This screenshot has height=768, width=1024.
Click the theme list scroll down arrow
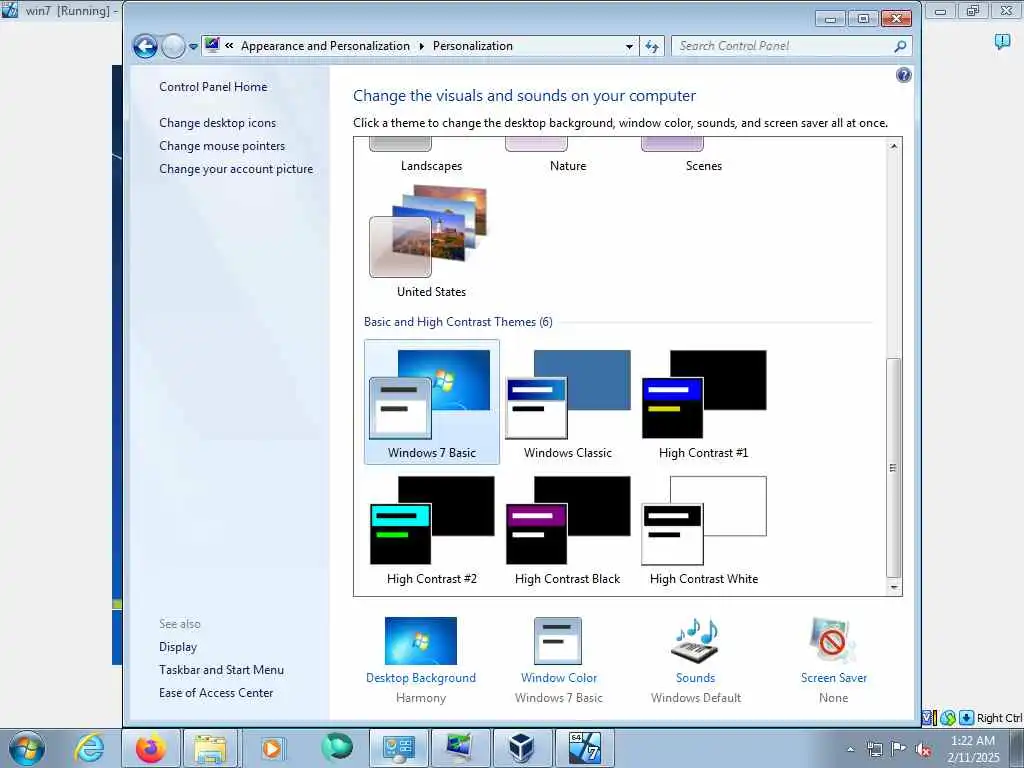pyautogui.click(x=893, y=587)
